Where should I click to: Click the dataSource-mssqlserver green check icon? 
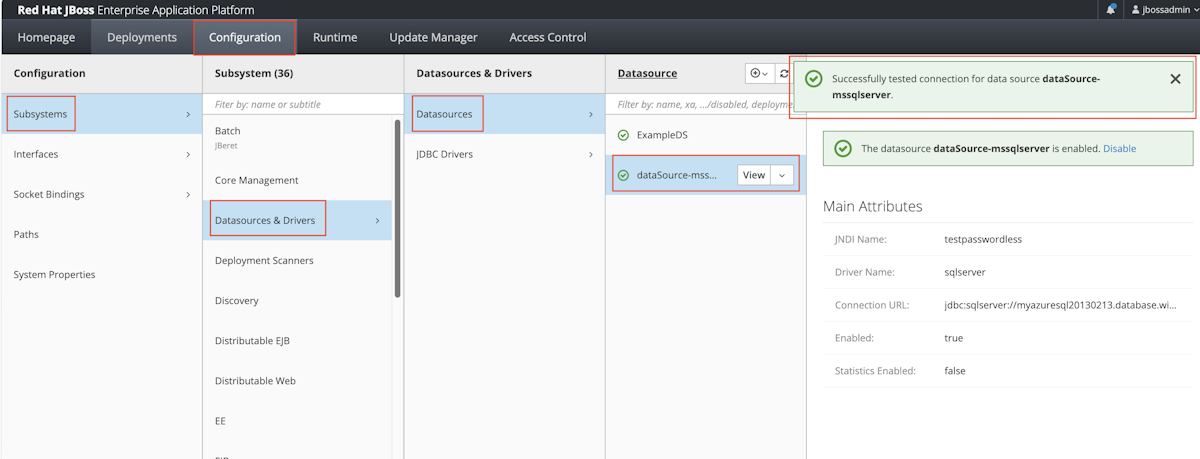624,175
